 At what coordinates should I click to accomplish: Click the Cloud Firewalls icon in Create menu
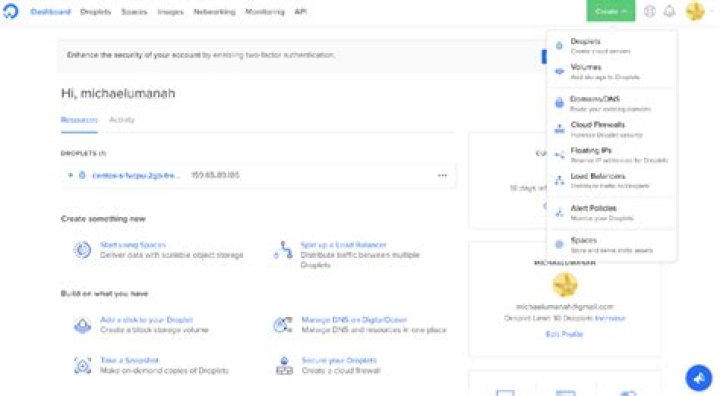pos(559,129)
